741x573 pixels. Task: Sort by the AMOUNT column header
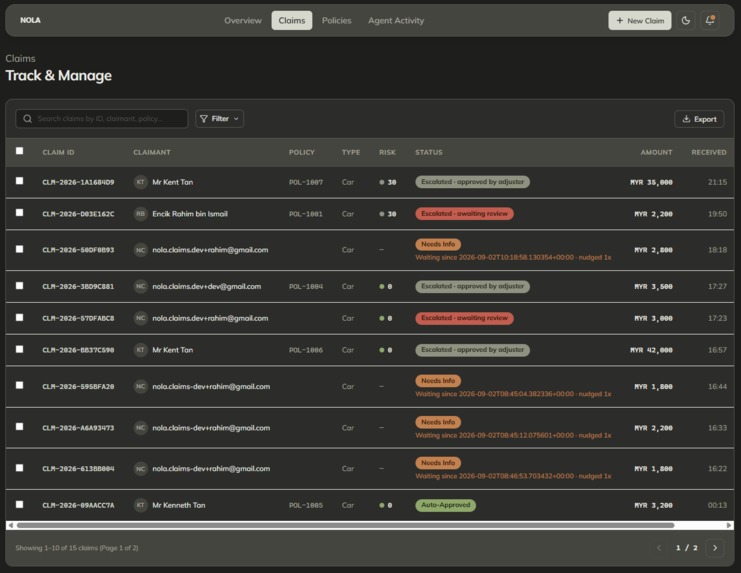click(656, 152)
